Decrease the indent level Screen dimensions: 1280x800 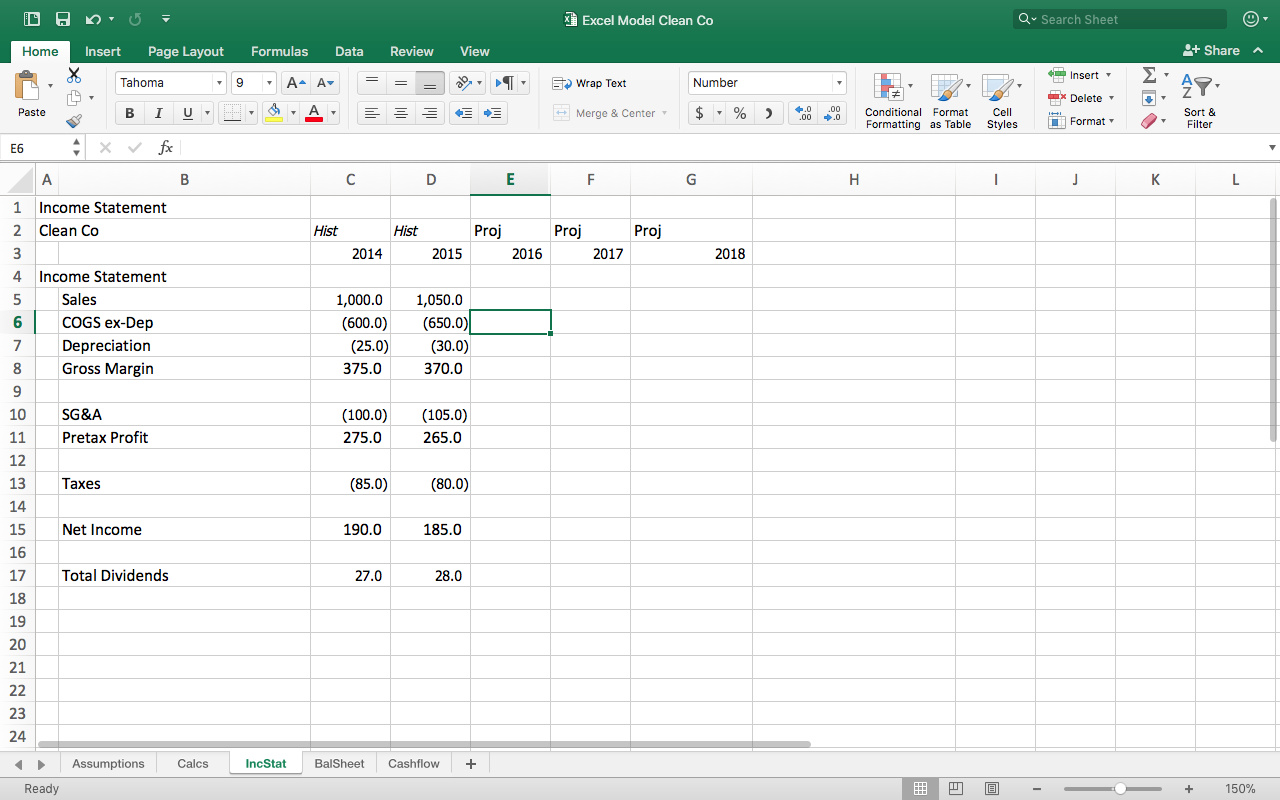[x=463, y=113]
